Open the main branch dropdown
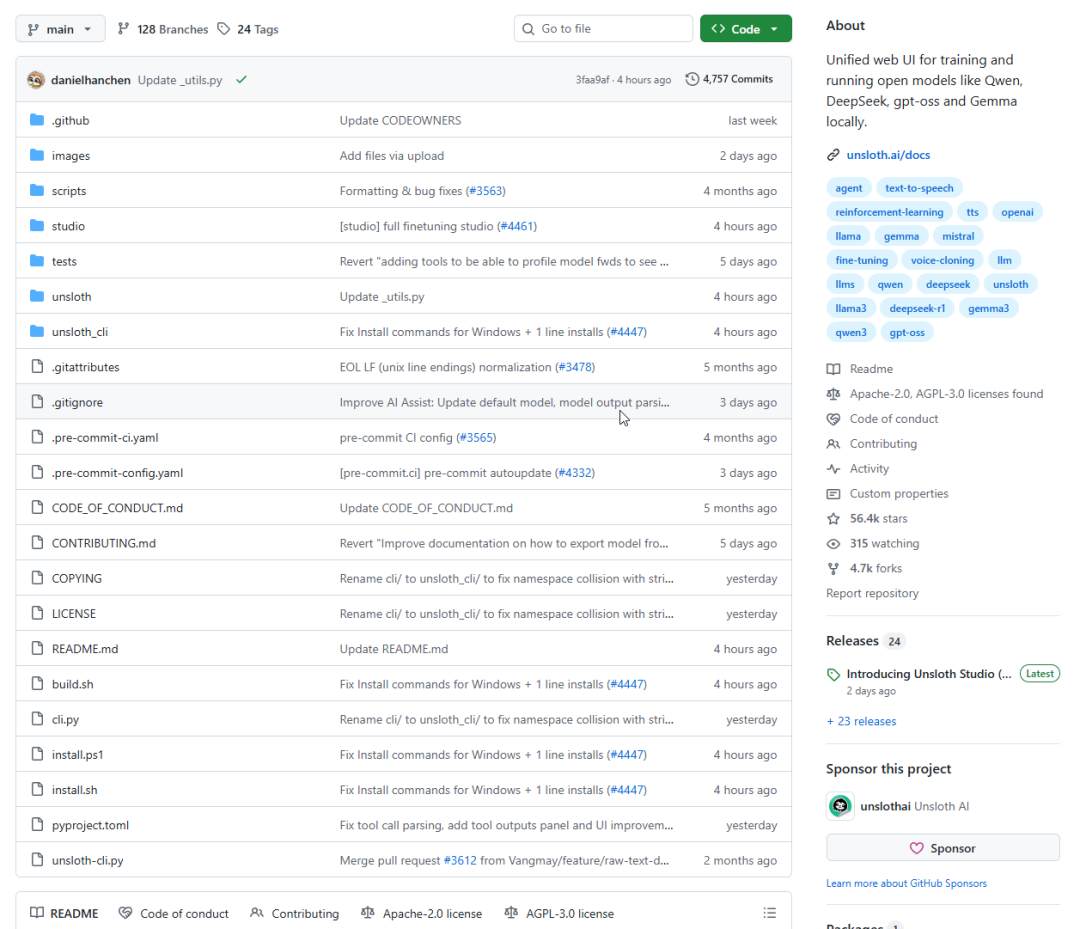The width and height of the screenshot is (1080, 929). 60,29
